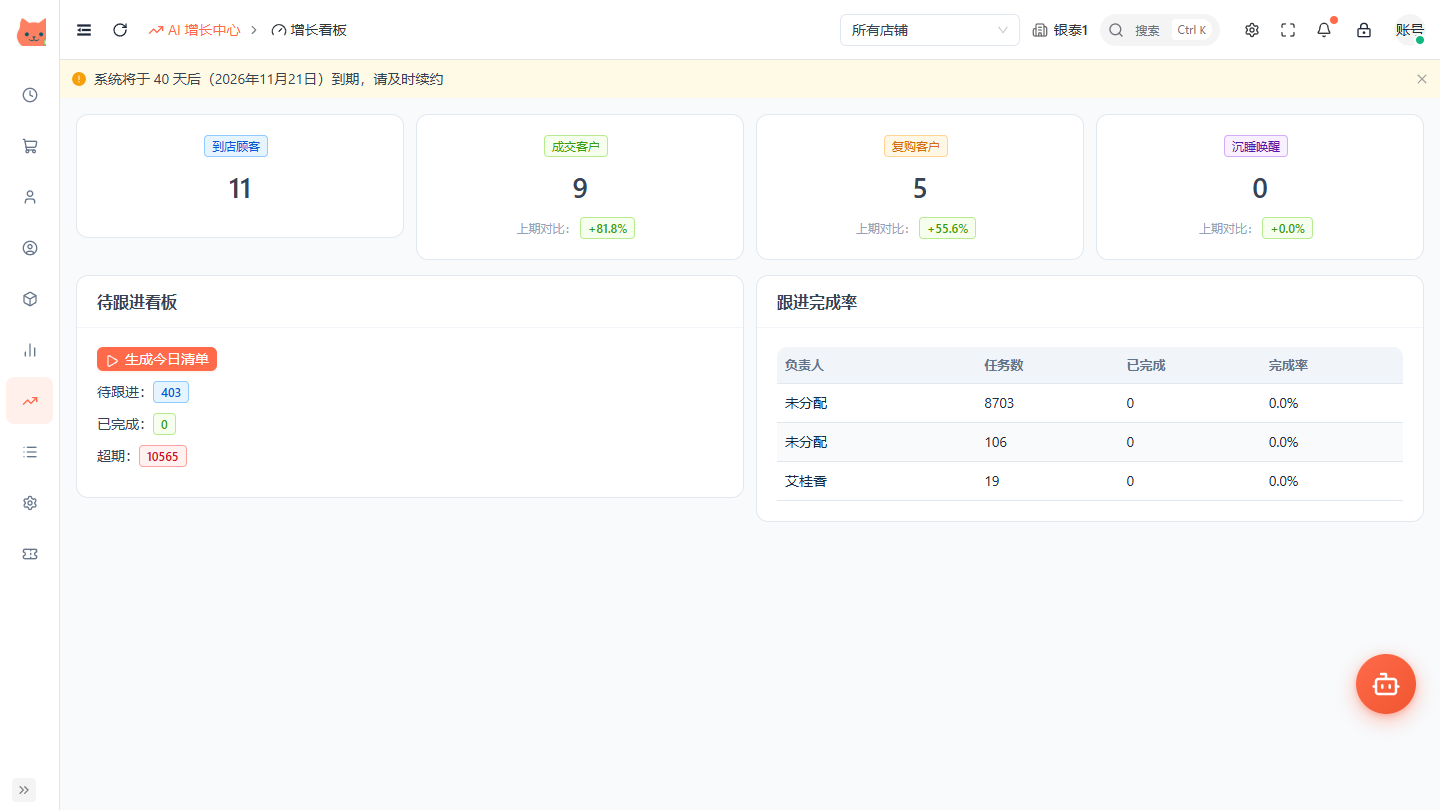Click the 搜索 search field
Screen dimensions: 1440x810
click(1160, 30)
